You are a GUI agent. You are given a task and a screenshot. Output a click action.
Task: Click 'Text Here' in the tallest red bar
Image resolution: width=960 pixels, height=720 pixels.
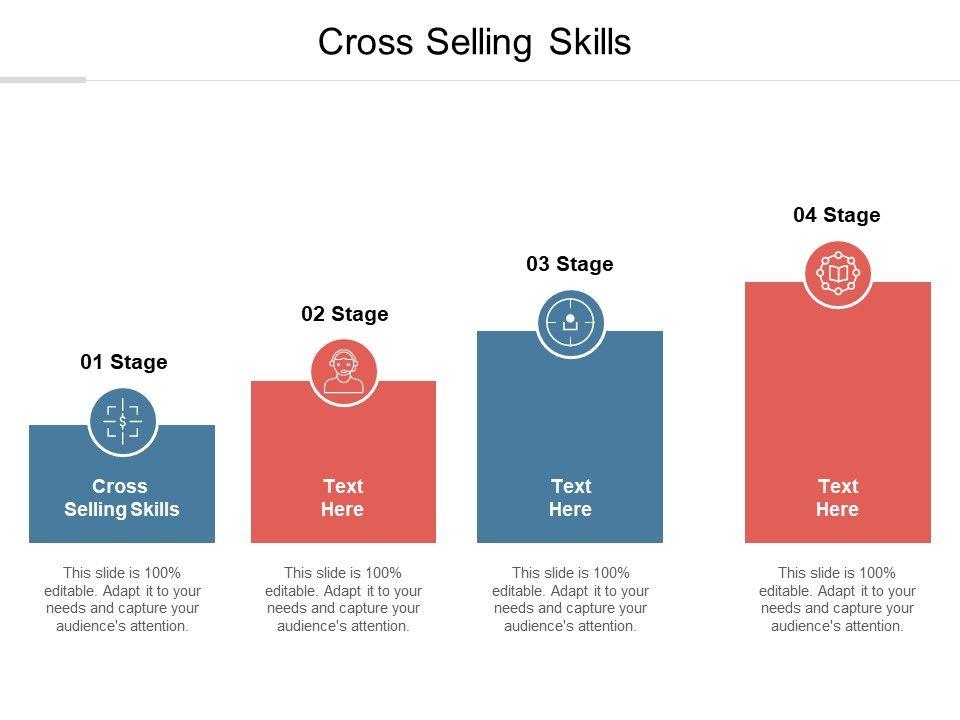[x=838, y=498]
